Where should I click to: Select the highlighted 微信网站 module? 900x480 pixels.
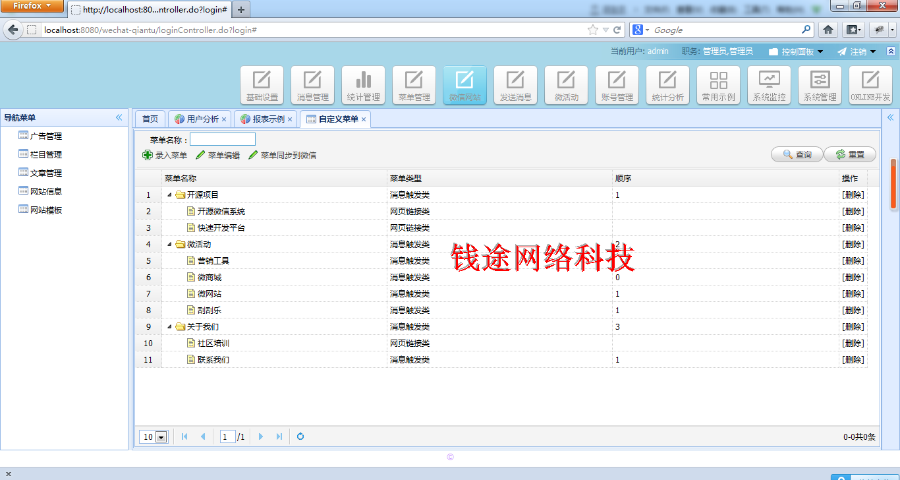465,85
